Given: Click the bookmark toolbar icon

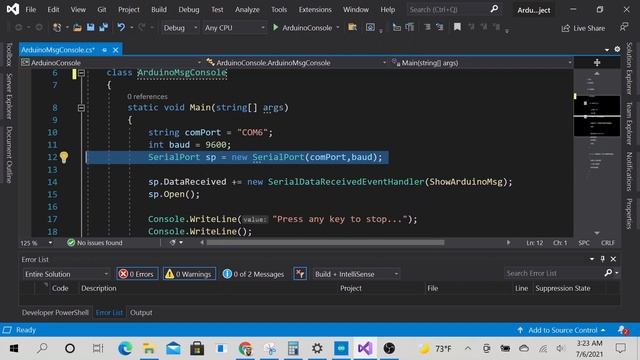Looking at the screenshot, I should 457,27.
